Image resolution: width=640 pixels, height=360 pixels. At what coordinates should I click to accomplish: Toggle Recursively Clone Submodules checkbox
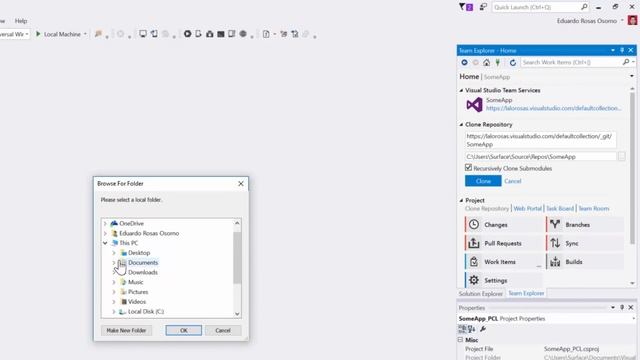(469, 168)
